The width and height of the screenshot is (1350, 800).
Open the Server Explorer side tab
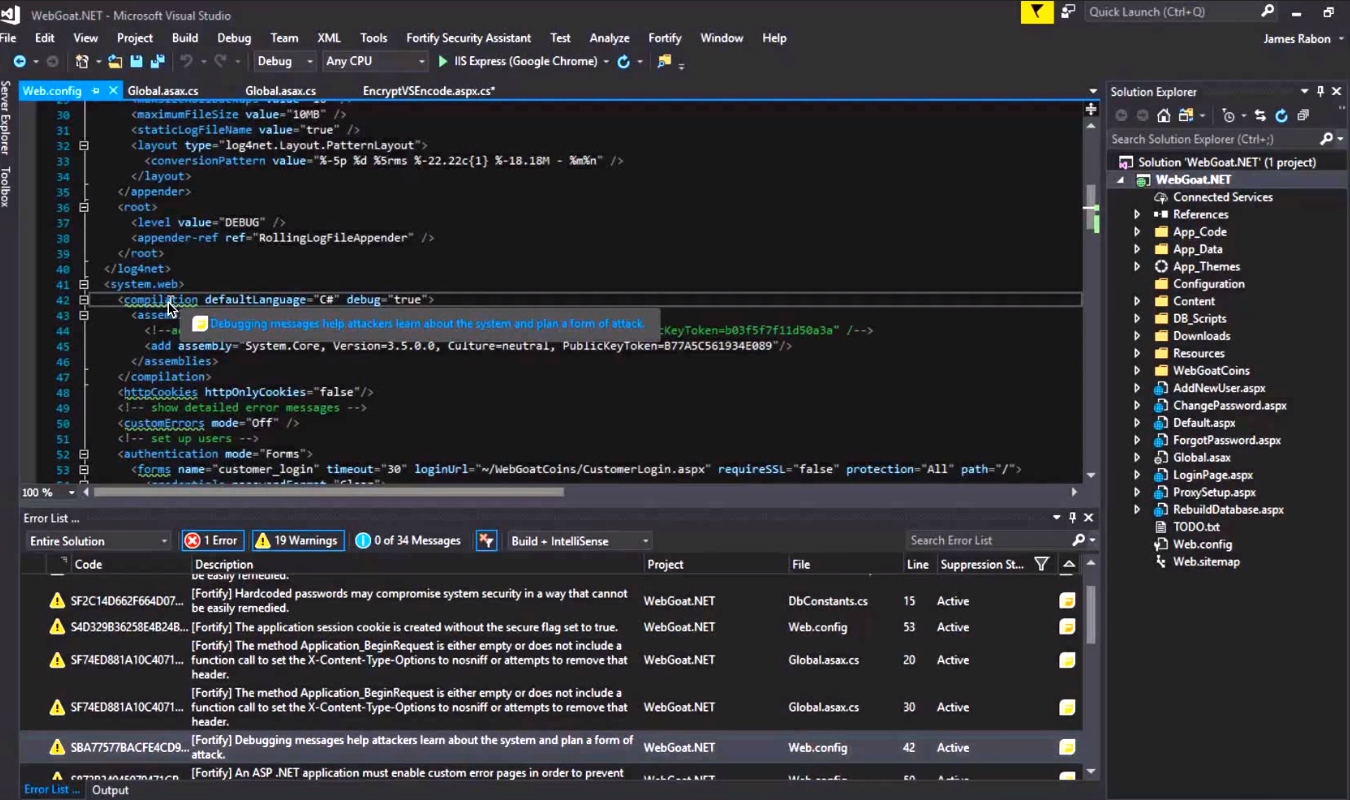point(6,119)
